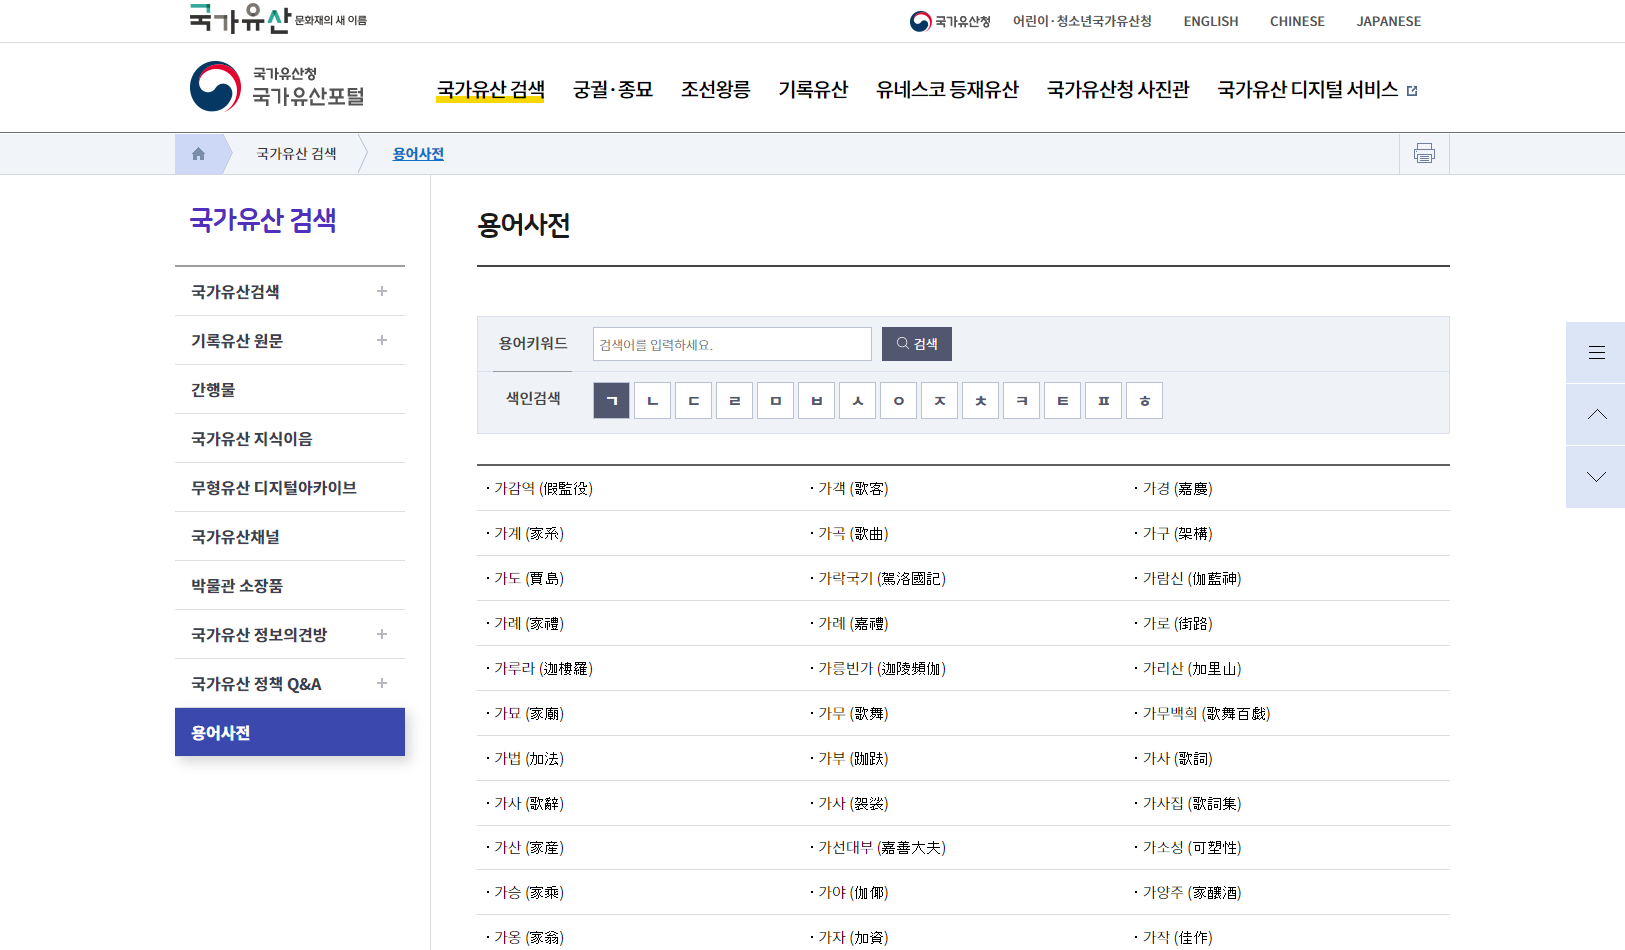Select the ㄴ index filter button
This screenshot has height=950, width=1625.
pos(652,401)
